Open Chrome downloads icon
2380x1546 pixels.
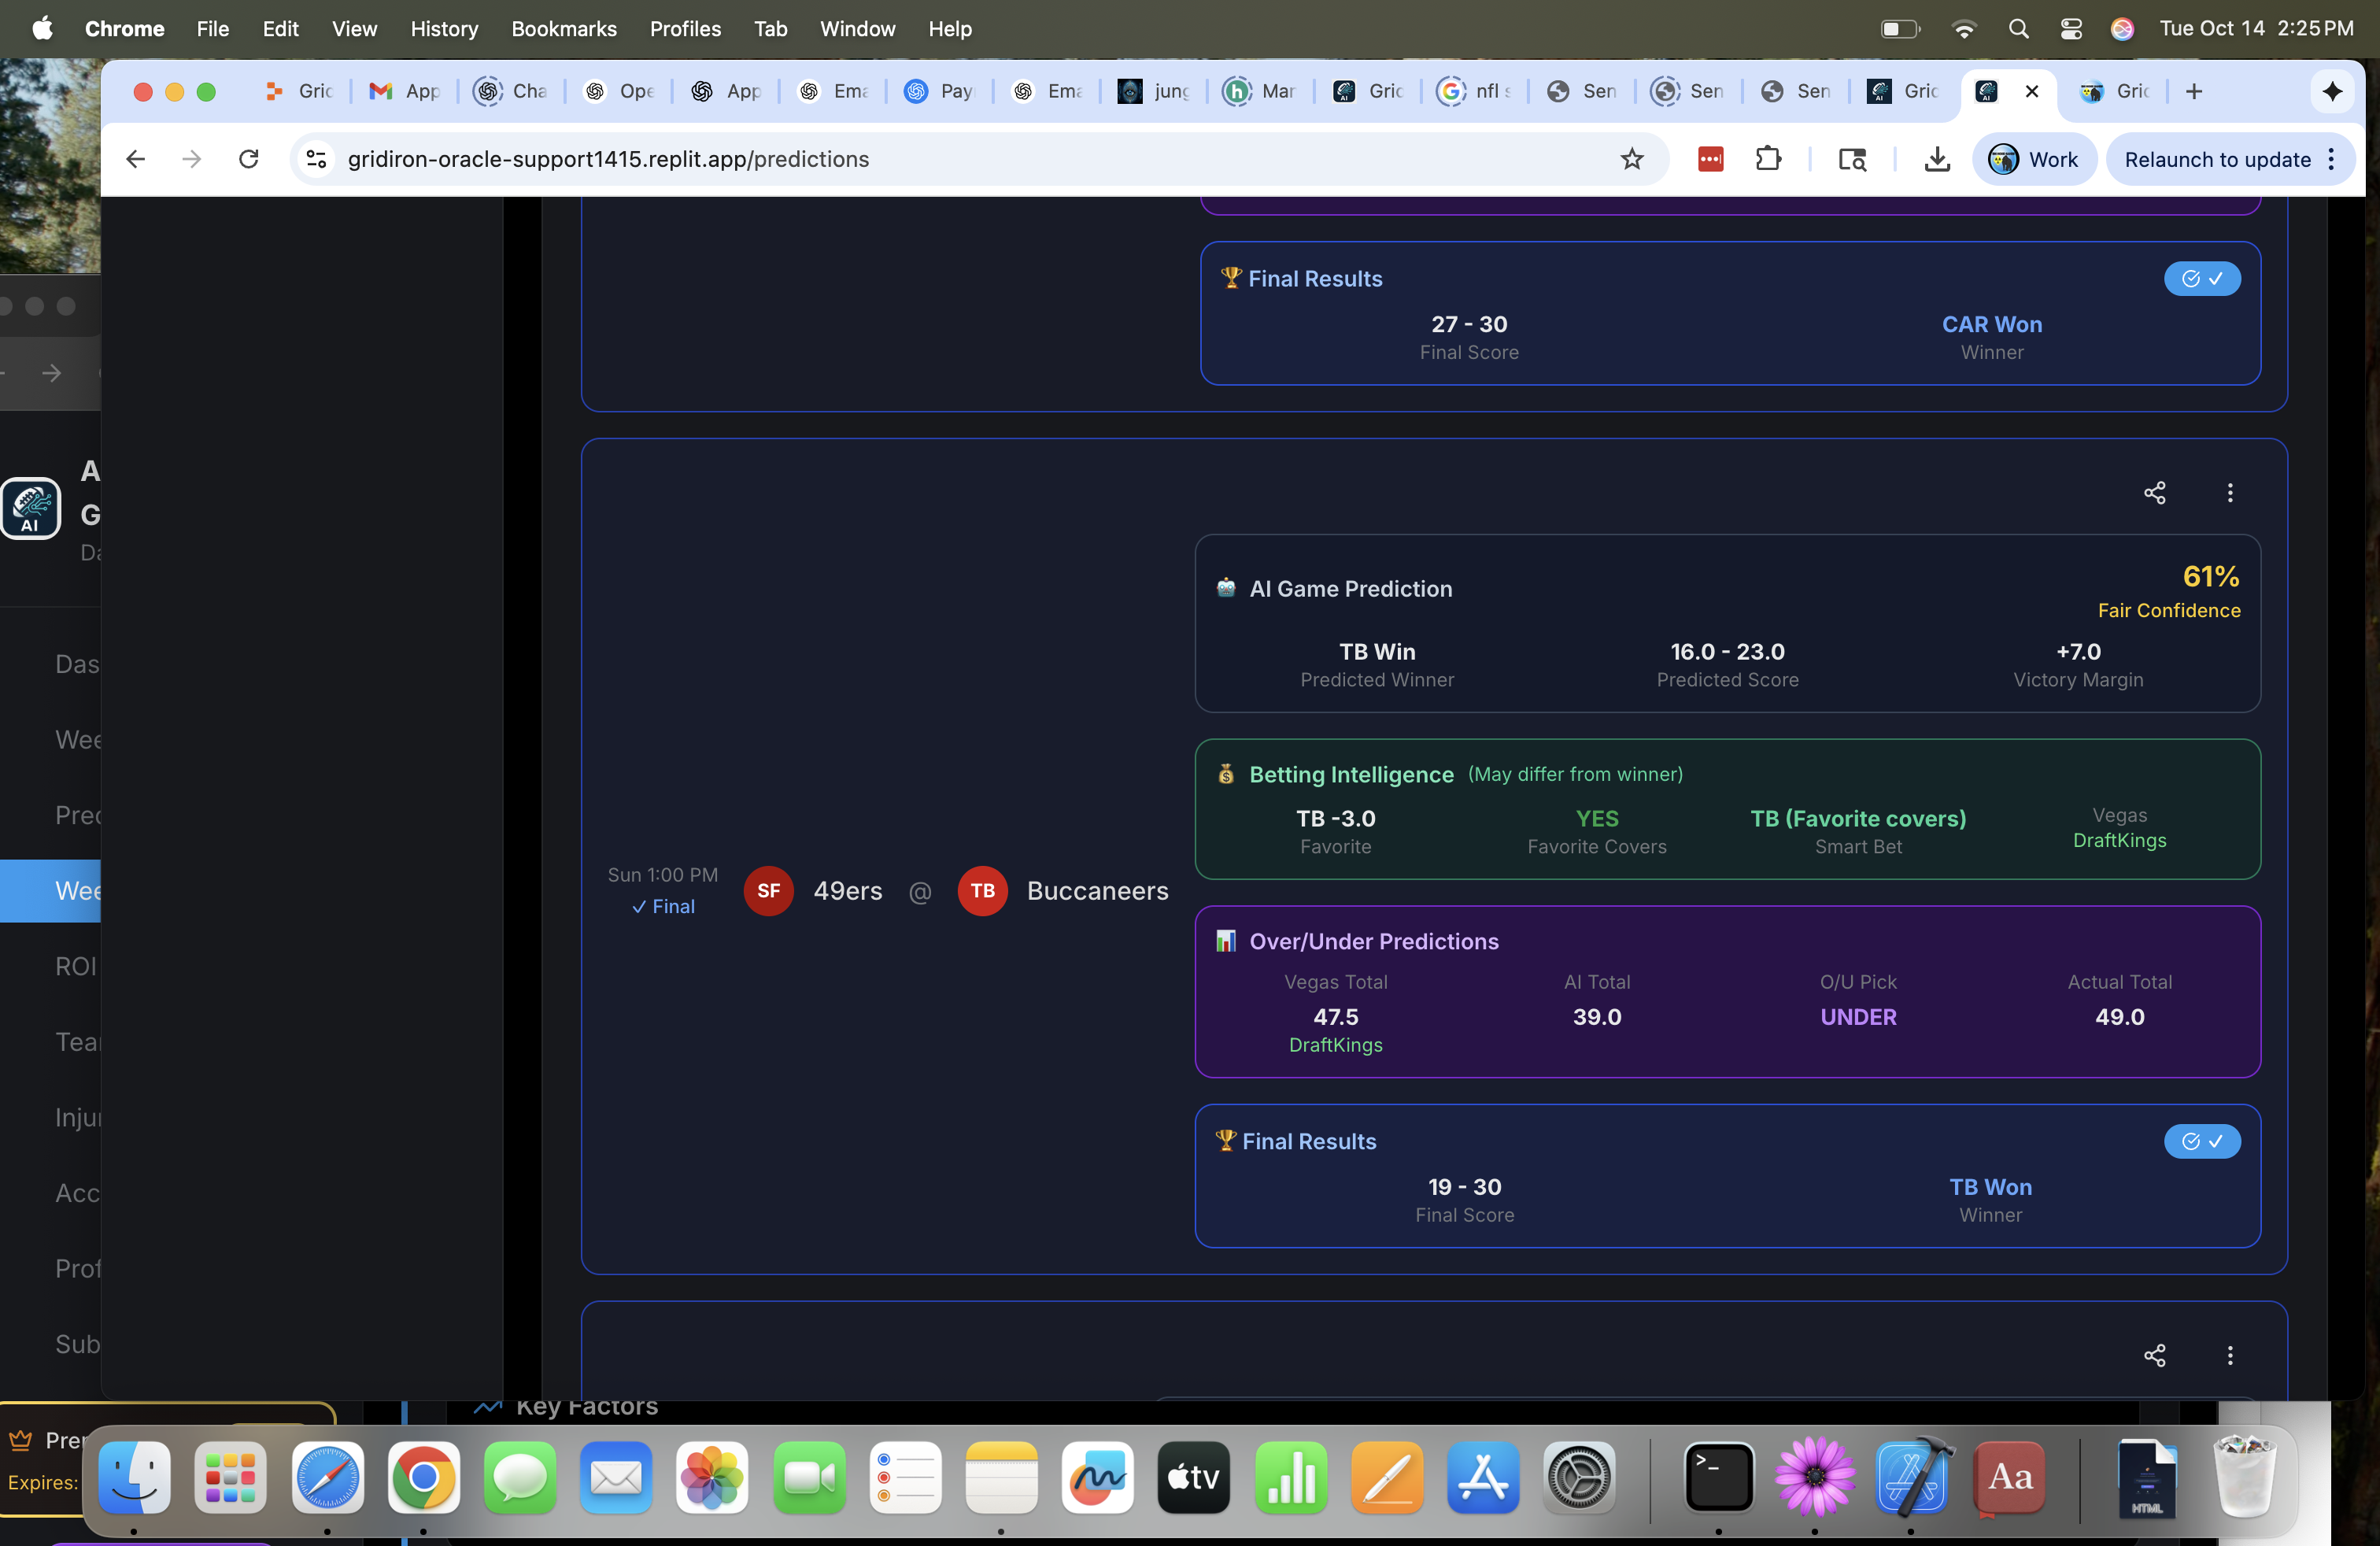(1936, 159)
